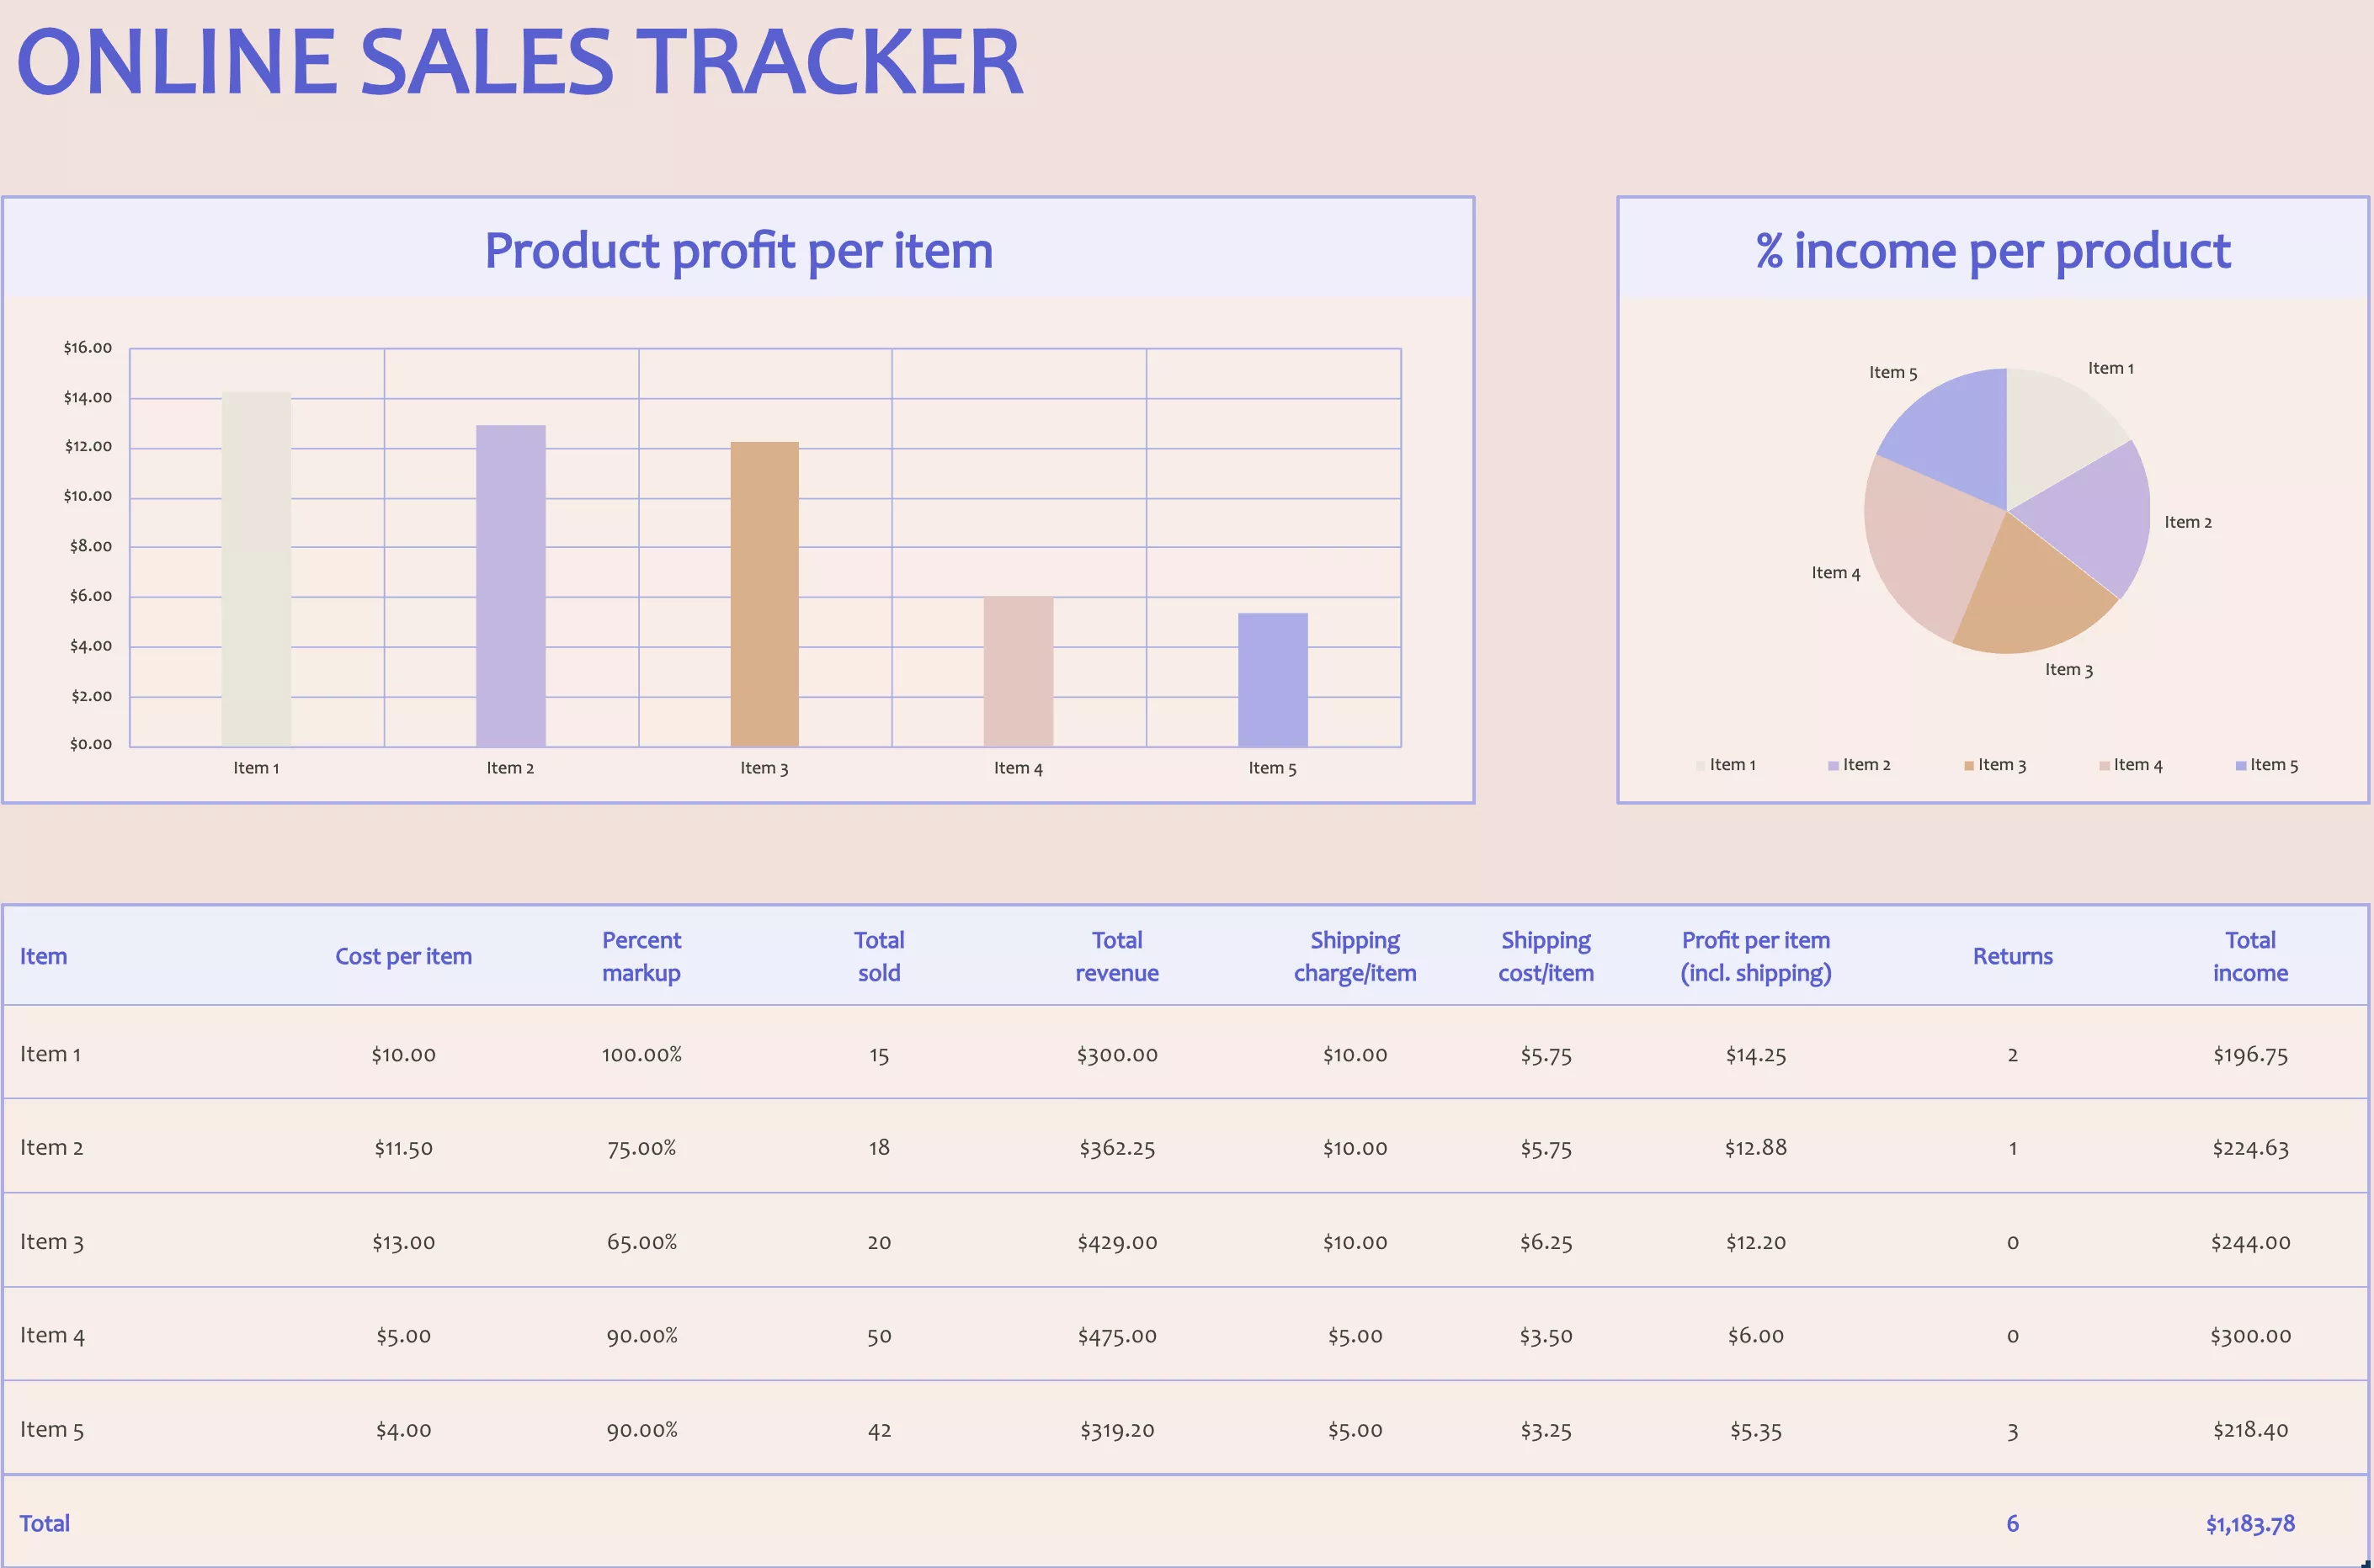This screenshot has width=2374, height=1568.
Task: Select the Total row label
Action: point(45,1523)
